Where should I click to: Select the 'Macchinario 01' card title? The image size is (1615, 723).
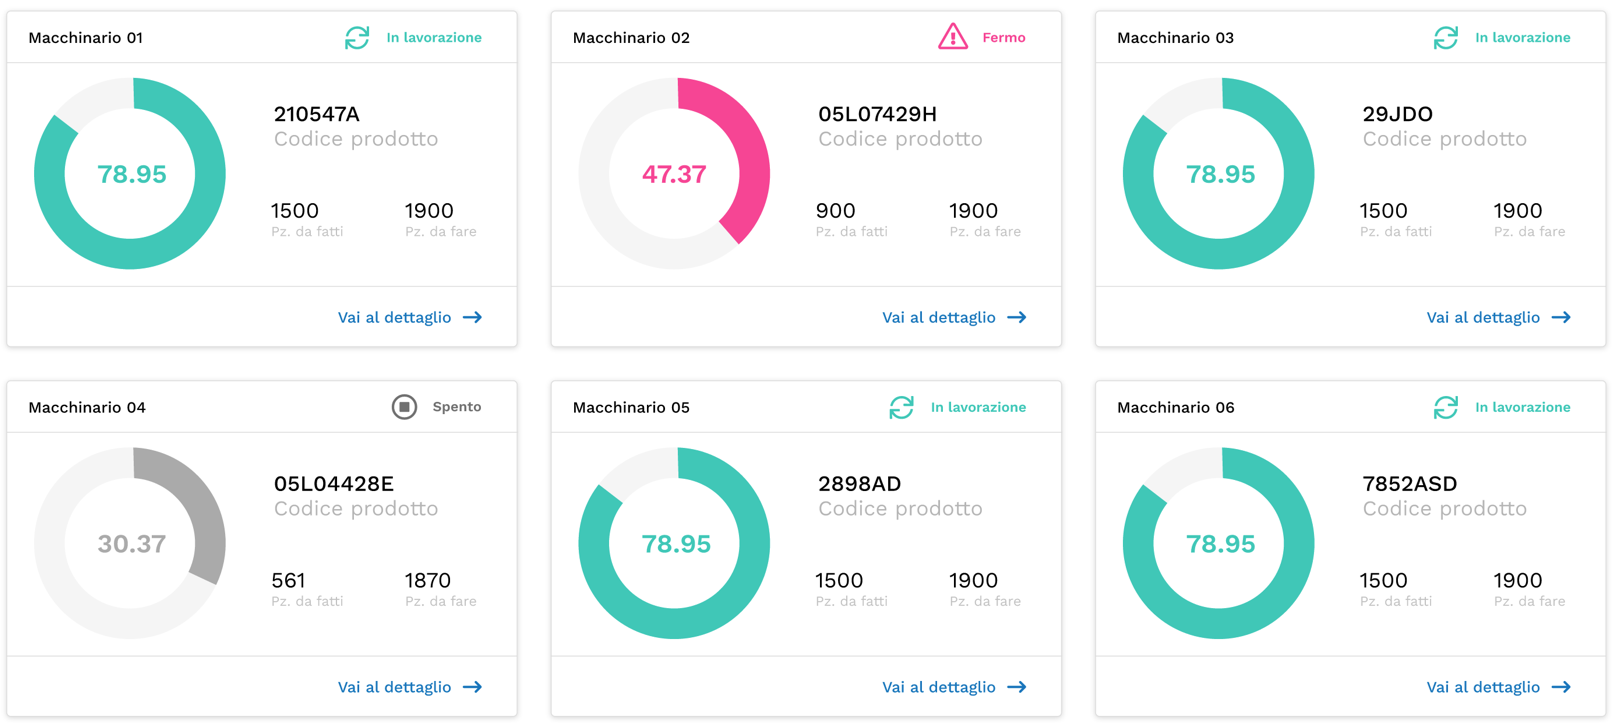tap(86, 38)
